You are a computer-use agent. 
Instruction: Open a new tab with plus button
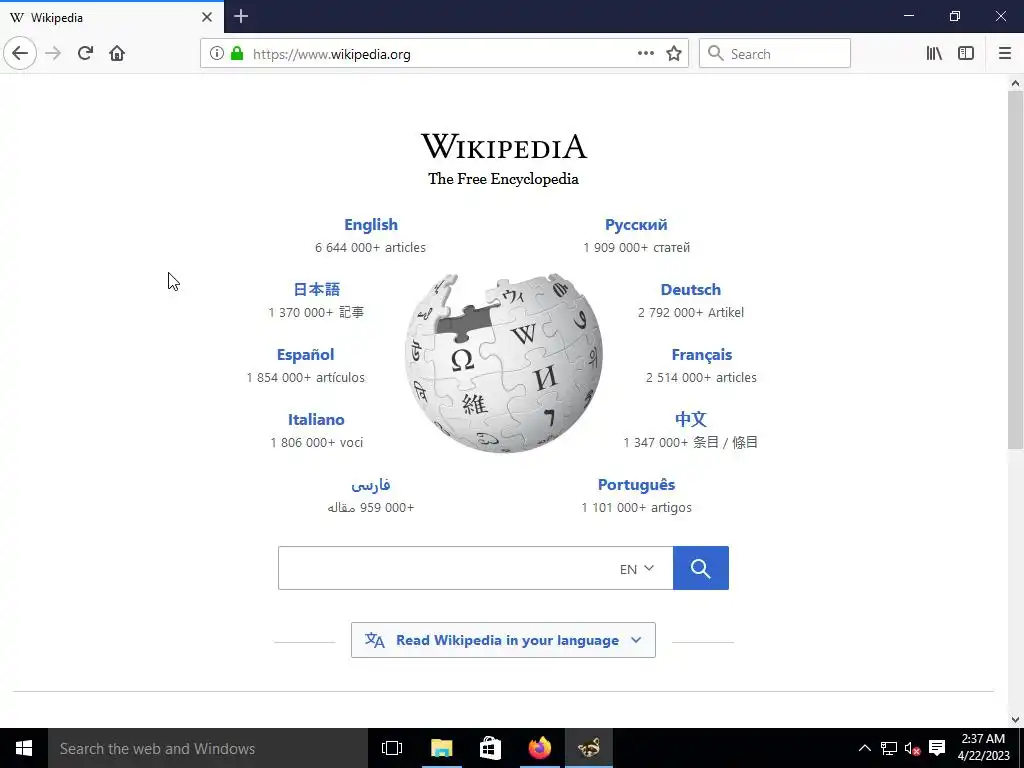241,16
